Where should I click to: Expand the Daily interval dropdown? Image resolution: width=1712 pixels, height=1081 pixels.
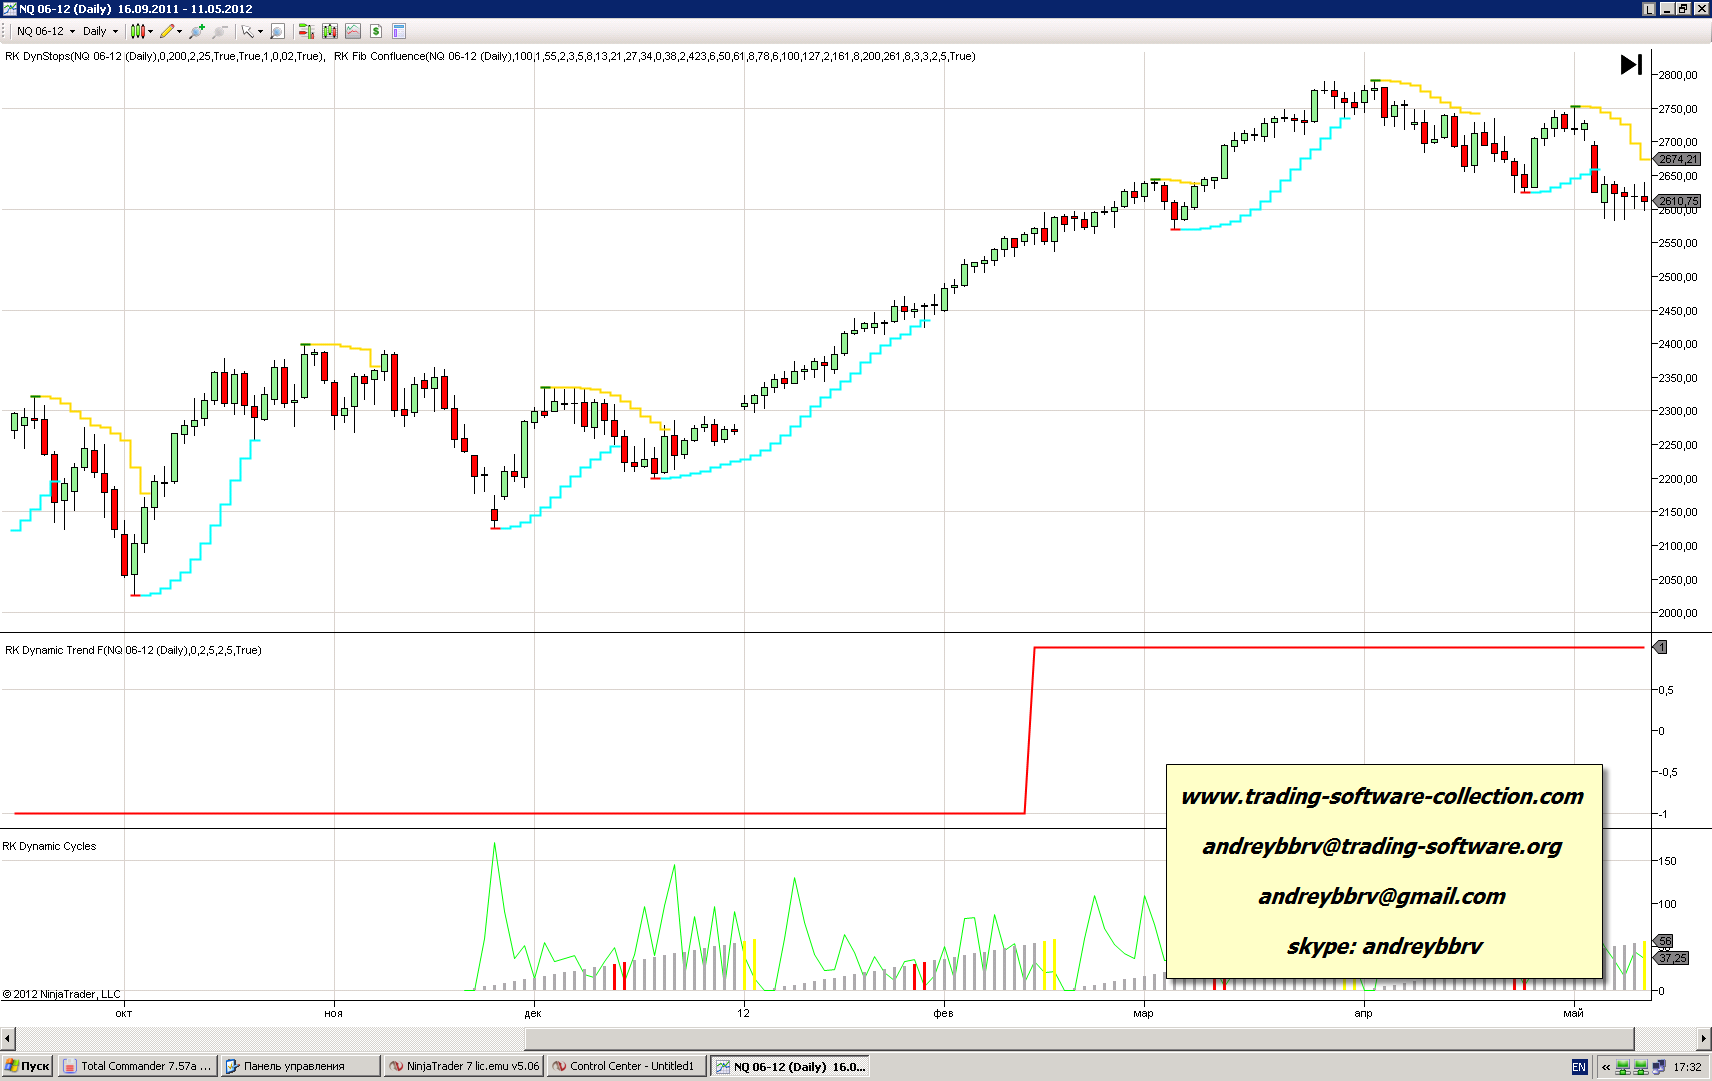click(100, 31)
